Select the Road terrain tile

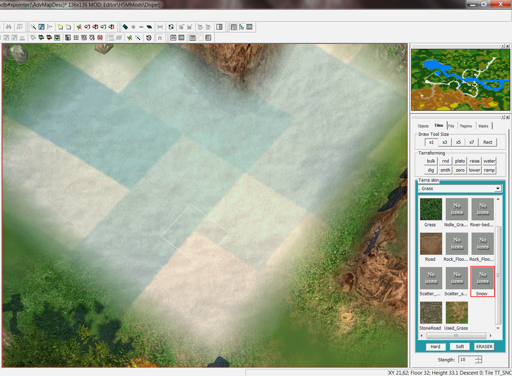[x=431, y=244]
